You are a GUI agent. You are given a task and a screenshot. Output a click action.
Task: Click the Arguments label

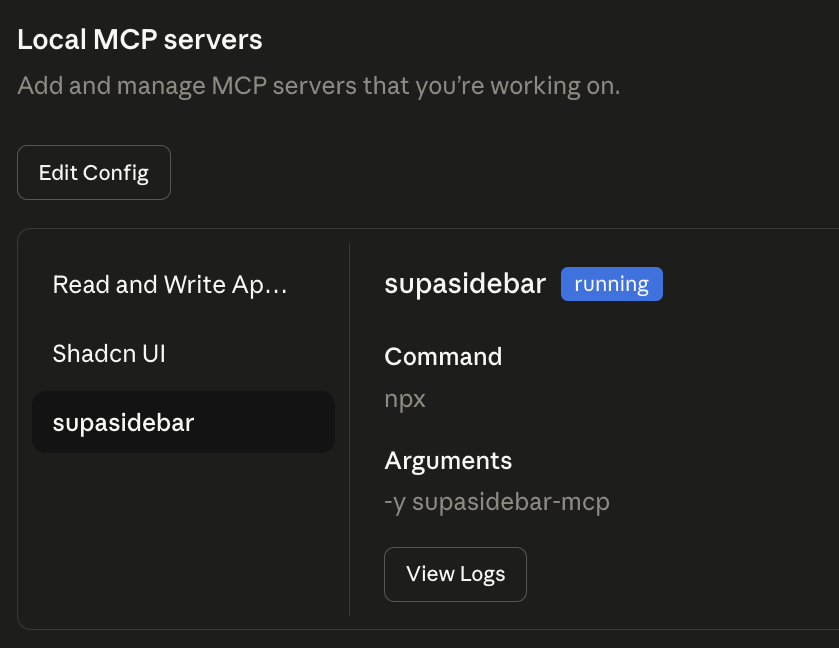point(448,460)
